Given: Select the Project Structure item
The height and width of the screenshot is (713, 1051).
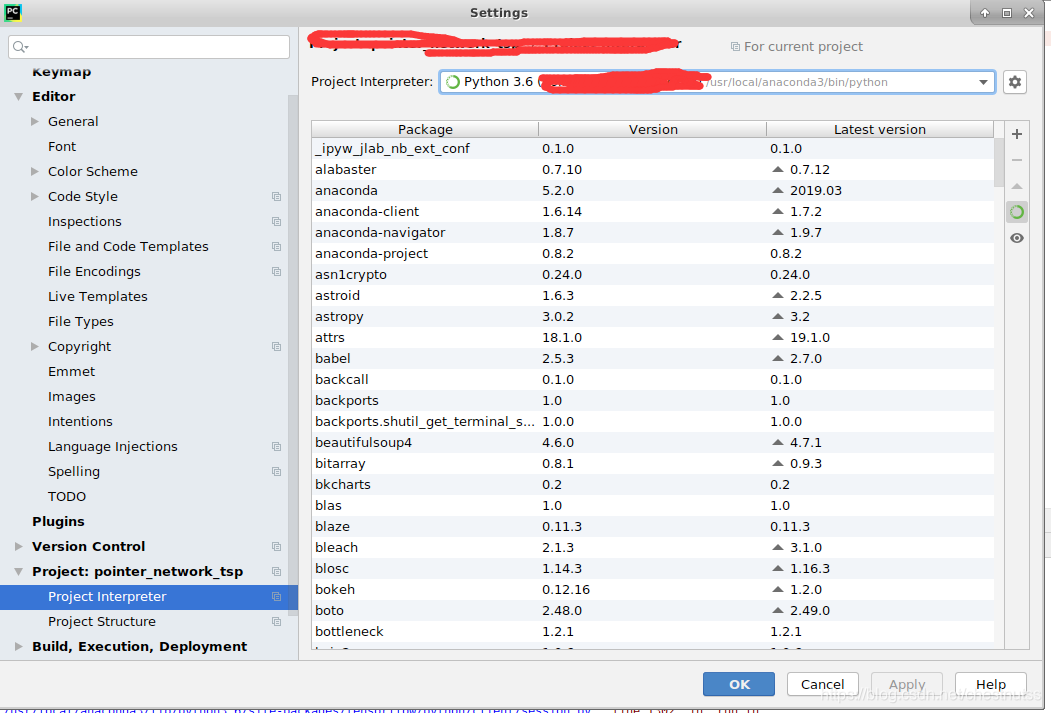Looking at the screenshot, I should [x=102, y=622].
